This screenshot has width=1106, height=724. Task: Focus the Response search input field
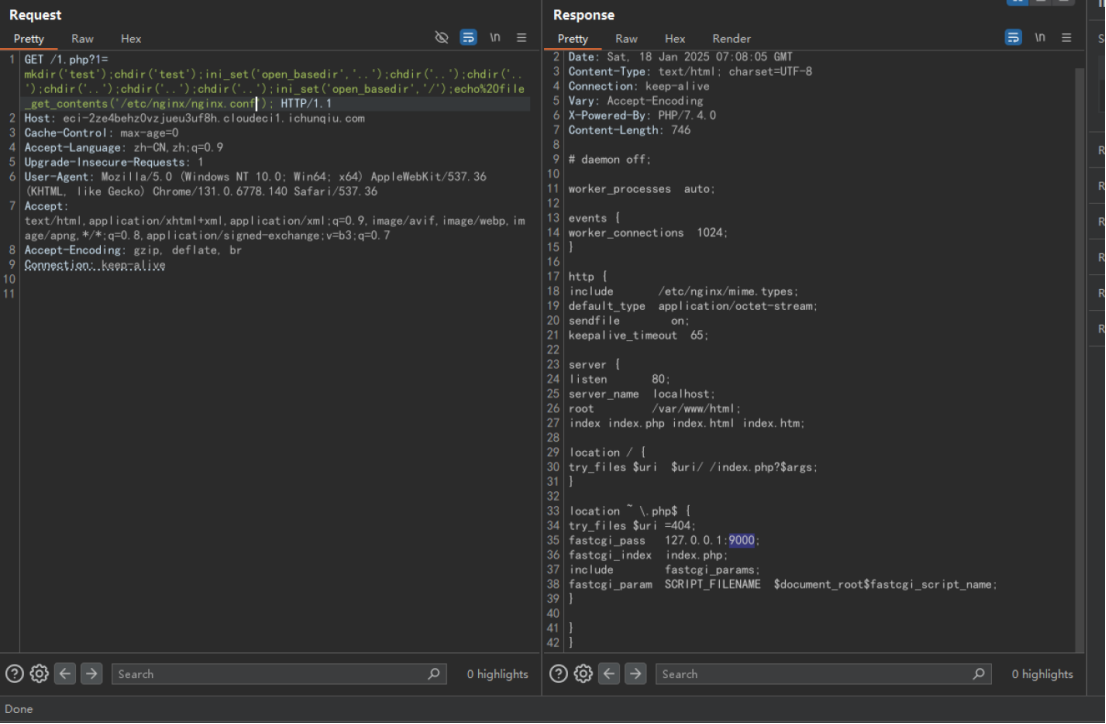(823, 674)
